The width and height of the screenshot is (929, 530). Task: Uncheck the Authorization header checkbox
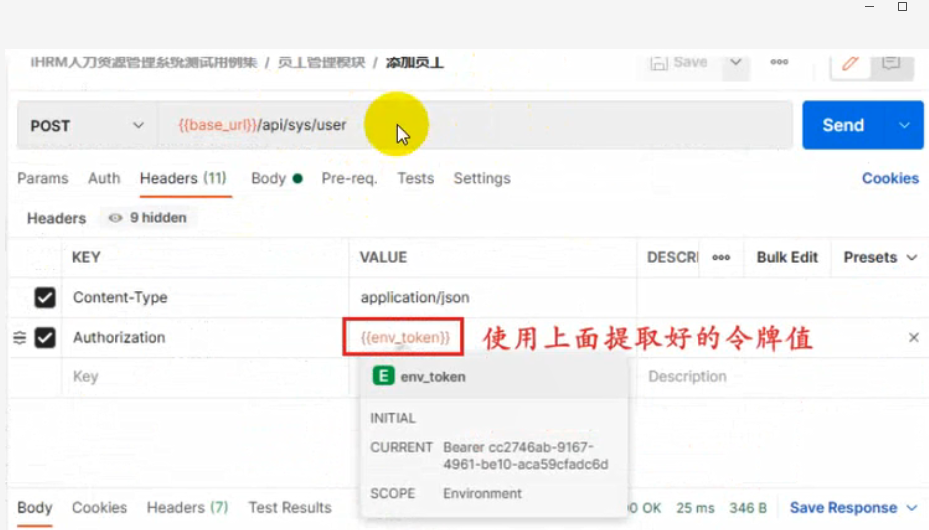click(x=45, y=338)
